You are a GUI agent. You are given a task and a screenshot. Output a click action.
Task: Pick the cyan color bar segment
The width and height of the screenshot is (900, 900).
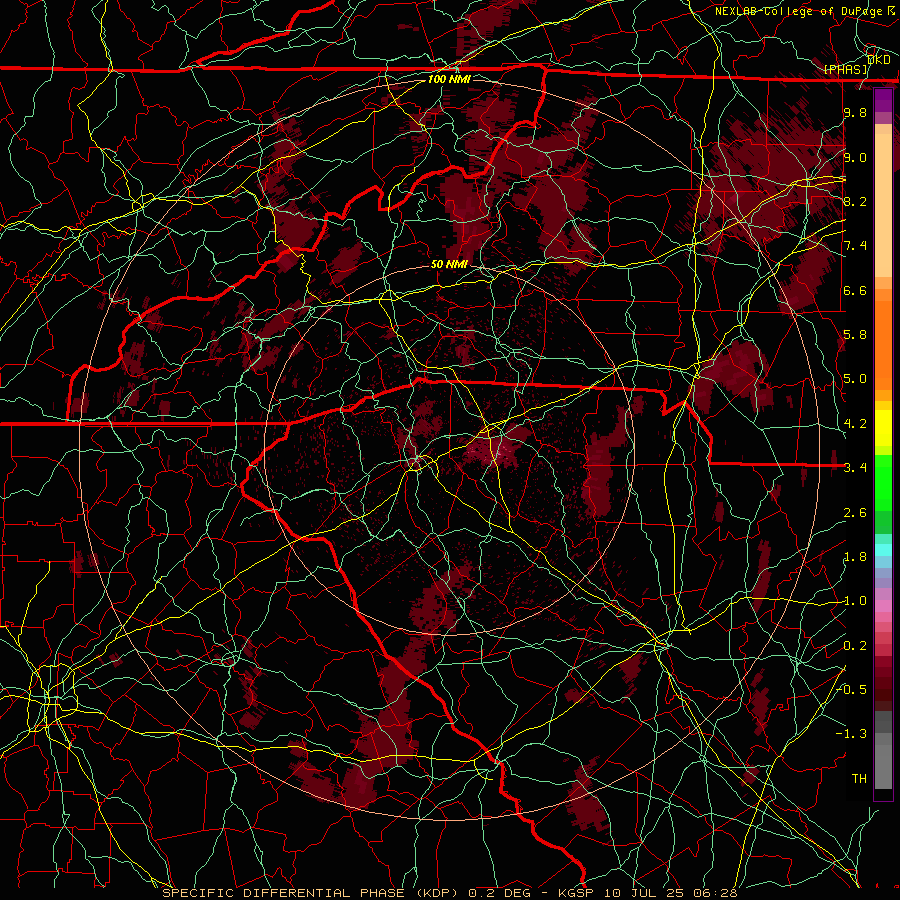click(x=883, y=550)
